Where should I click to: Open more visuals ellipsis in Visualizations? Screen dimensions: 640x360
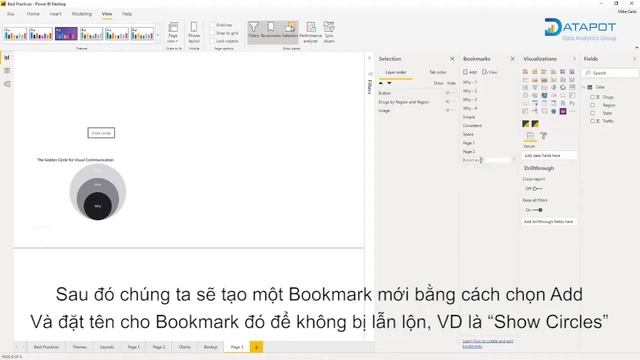click(x=572, y=111)
